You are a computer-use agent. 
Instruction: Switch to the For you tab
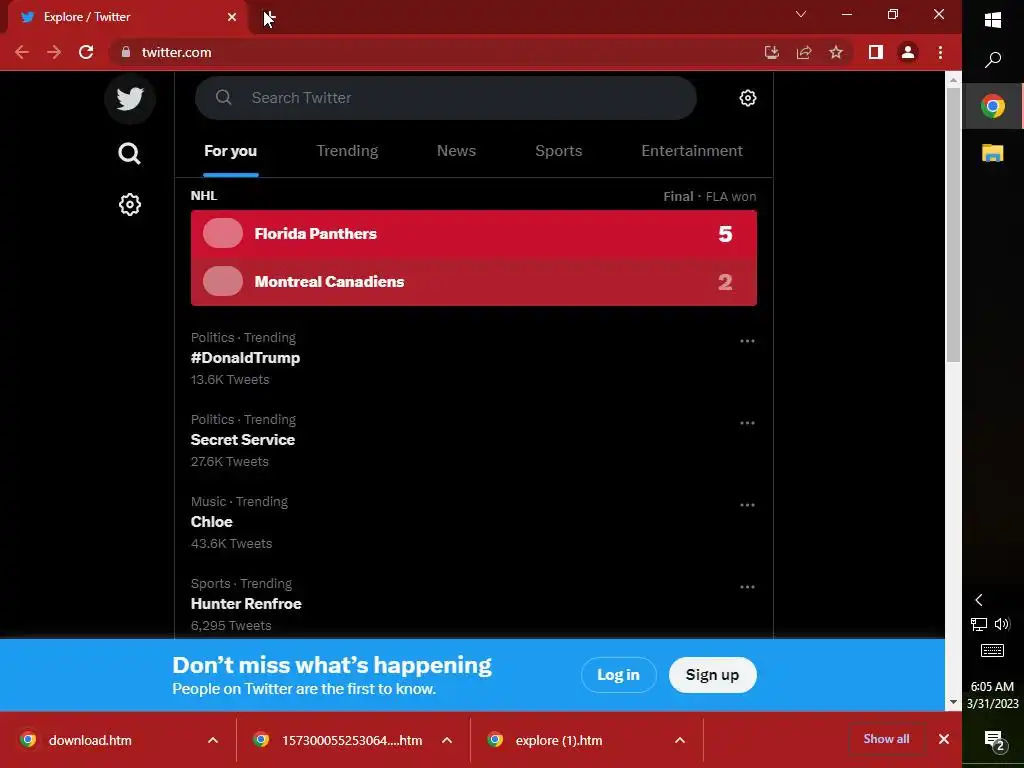tap(231, 151)
